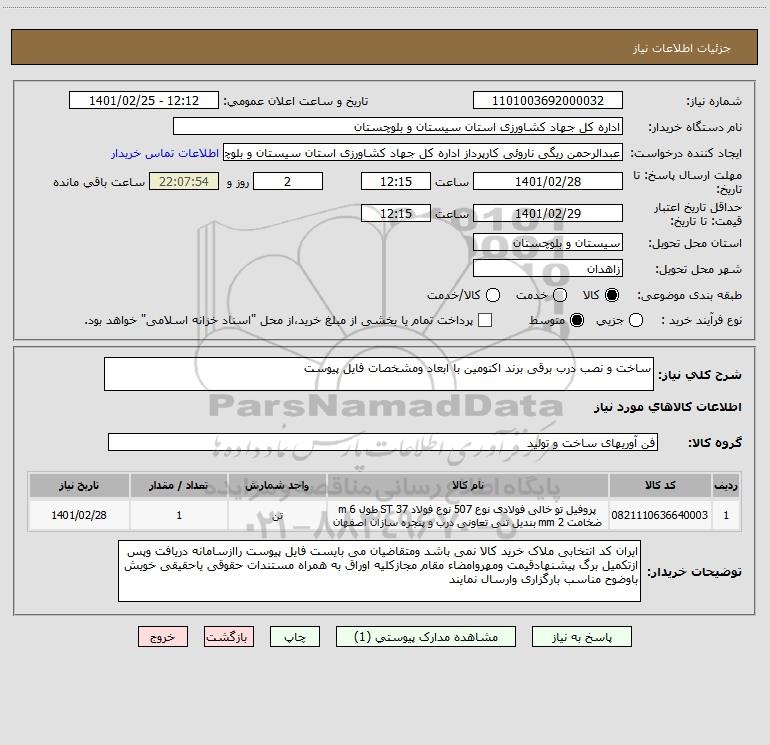
Task: Click the need number field 1101003692000032
Action: tap(548, 101)
